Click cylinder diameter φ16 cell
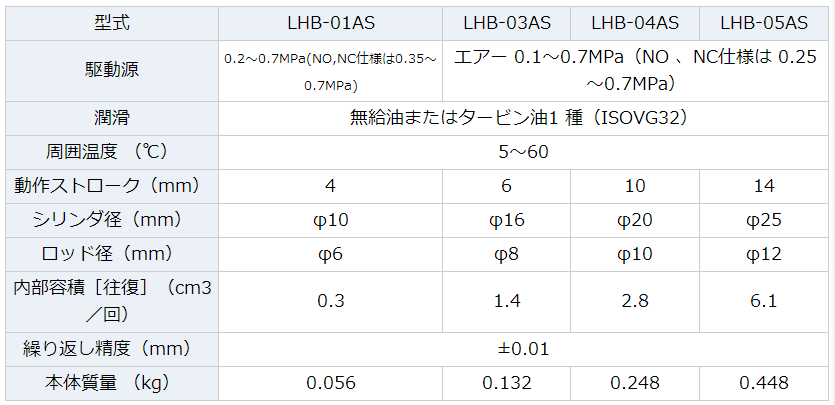 [506, 220]
